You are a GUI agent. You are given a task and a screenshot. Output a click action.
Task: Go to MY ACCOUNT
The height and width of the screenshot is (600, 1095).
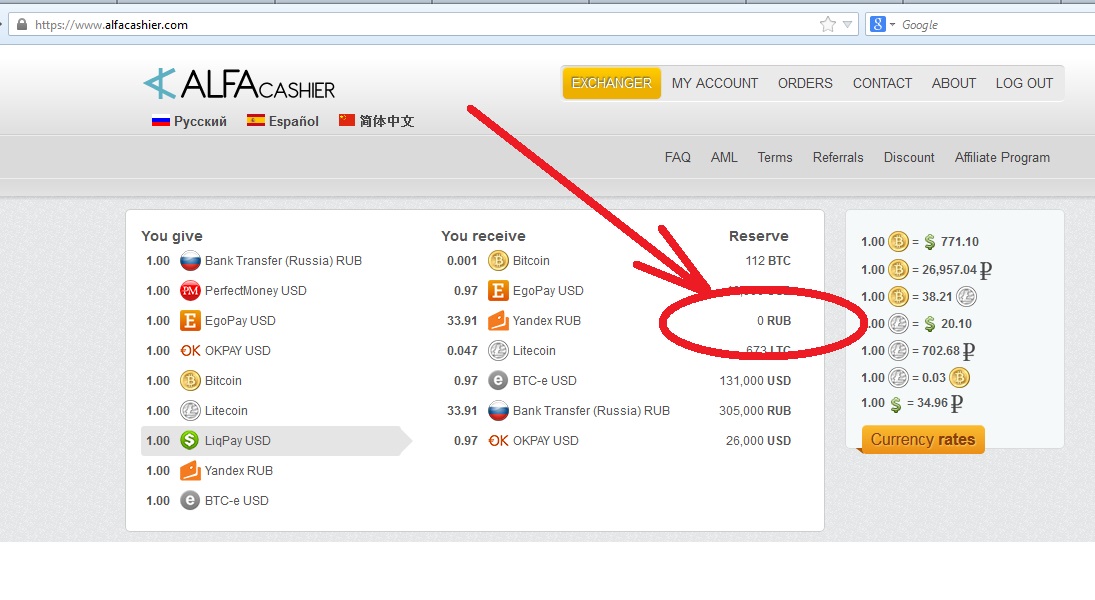714,83
